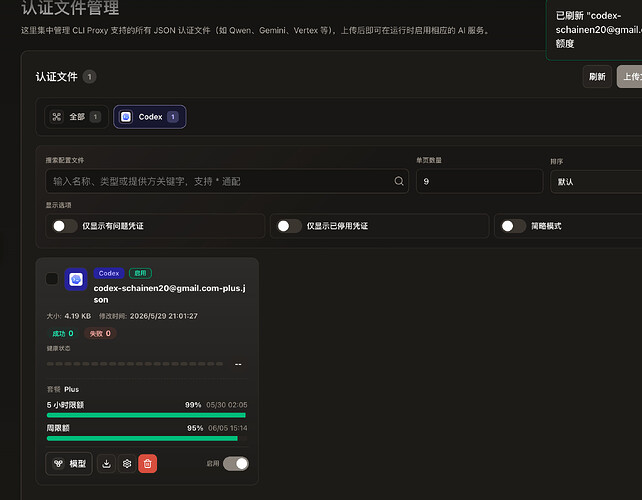Viewport: 642px width, 500px height.
Task: Select the codex auth file checkbox
Action: coord(52,279)
